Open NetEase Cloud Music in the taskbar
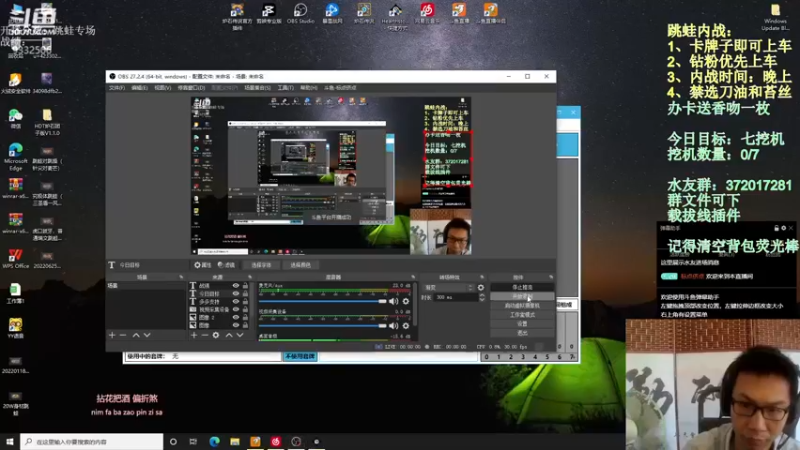This screenshot has height=450, width=800. click(276, 441)
